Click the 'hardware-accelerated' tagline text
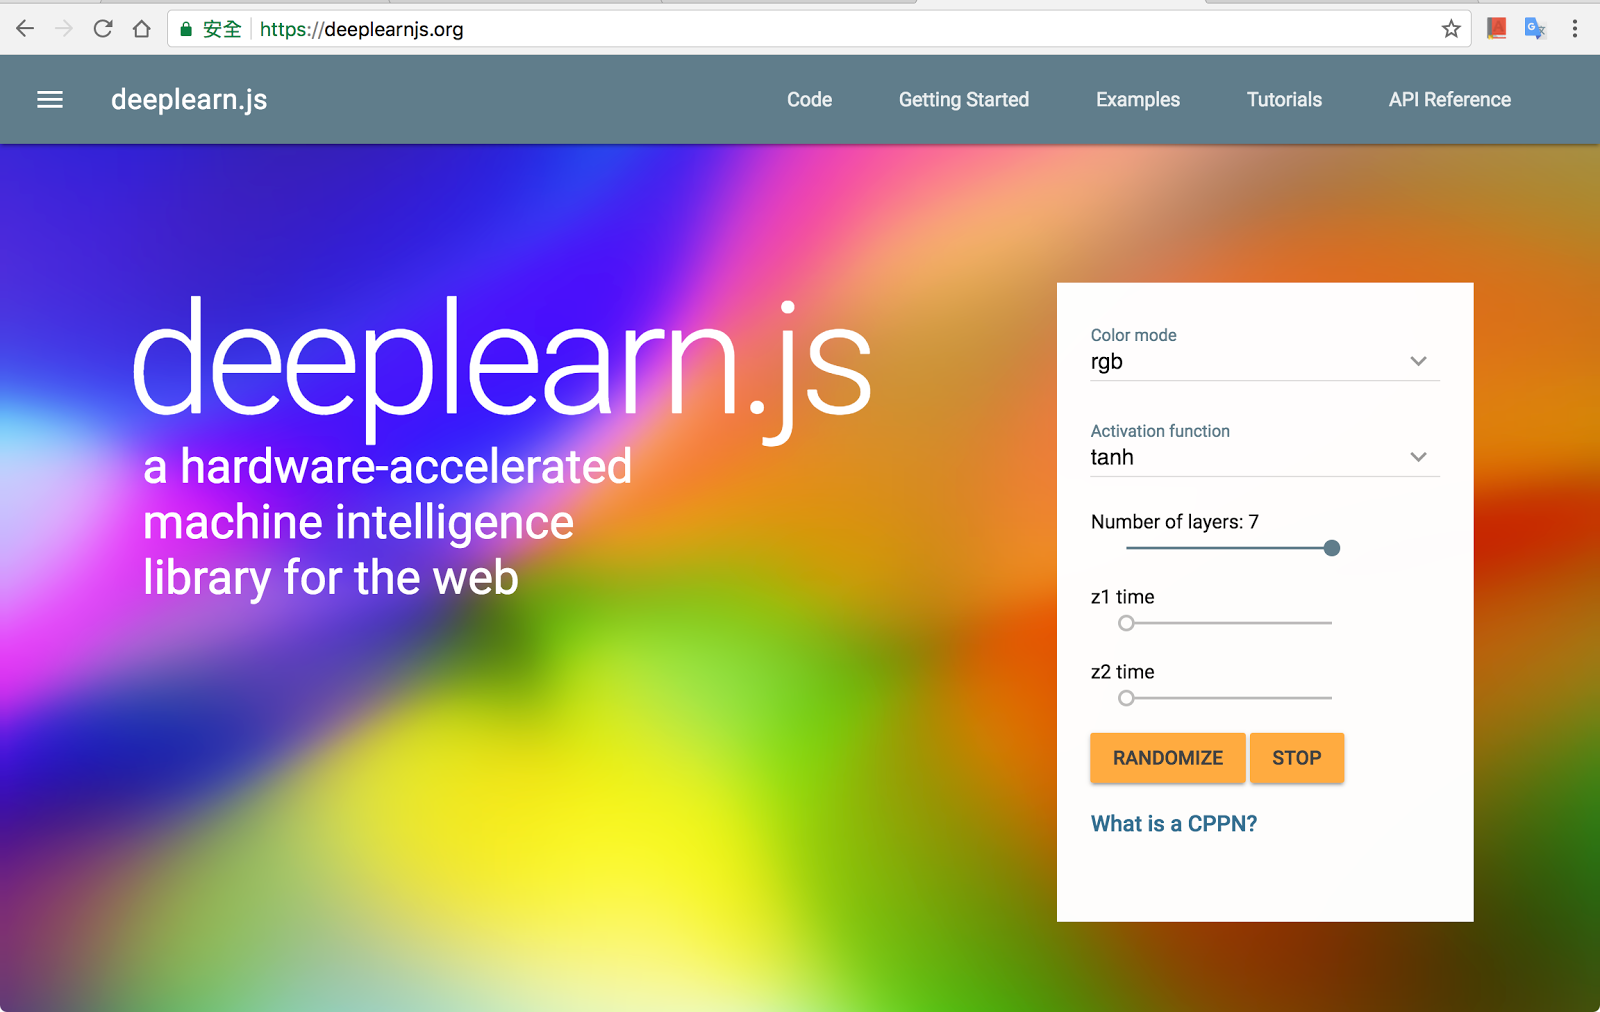The height and width of the screenshot is (1012, 1600). pyautogui.click(x=406, y=467)
